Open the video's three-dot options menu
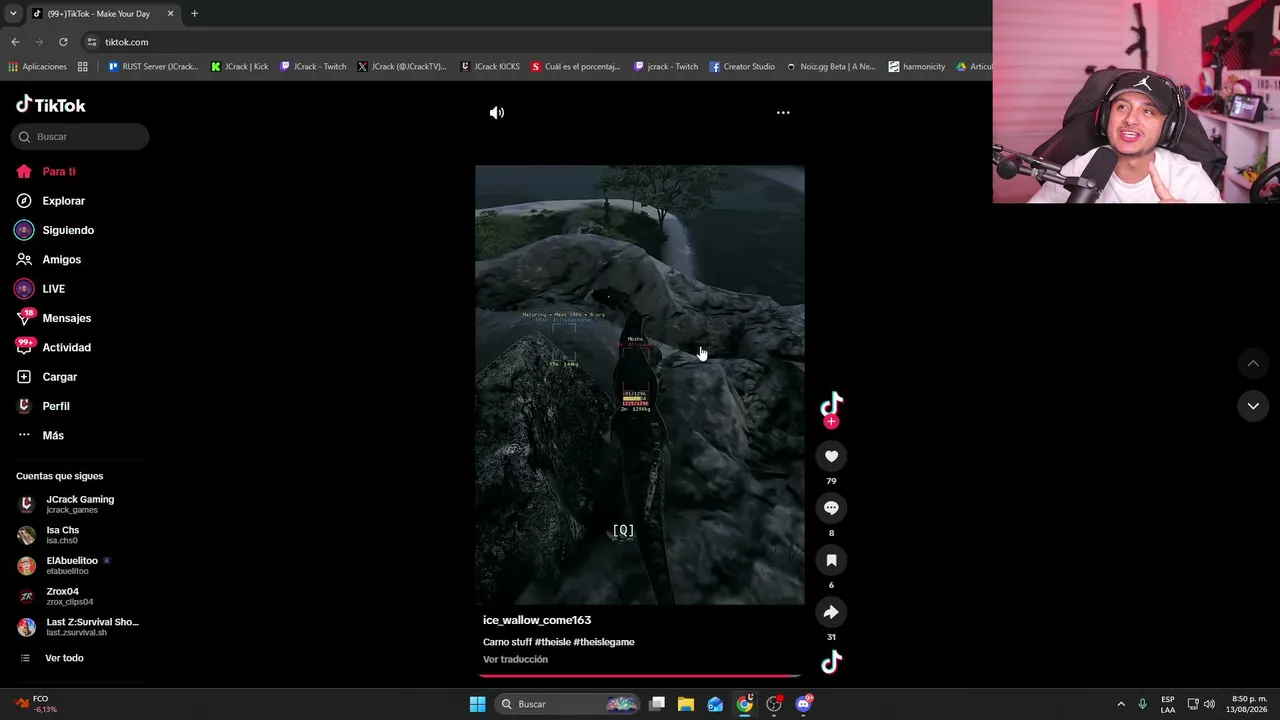Image resolution: width=1280 pixels, height=720 pixels. click(783, 113)
